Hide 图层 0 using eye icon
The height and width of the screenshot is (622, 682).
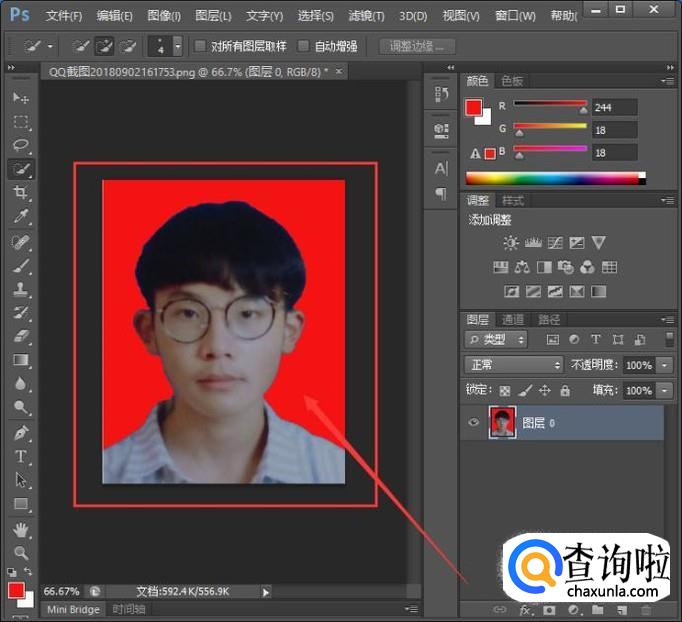pos(474,423)
